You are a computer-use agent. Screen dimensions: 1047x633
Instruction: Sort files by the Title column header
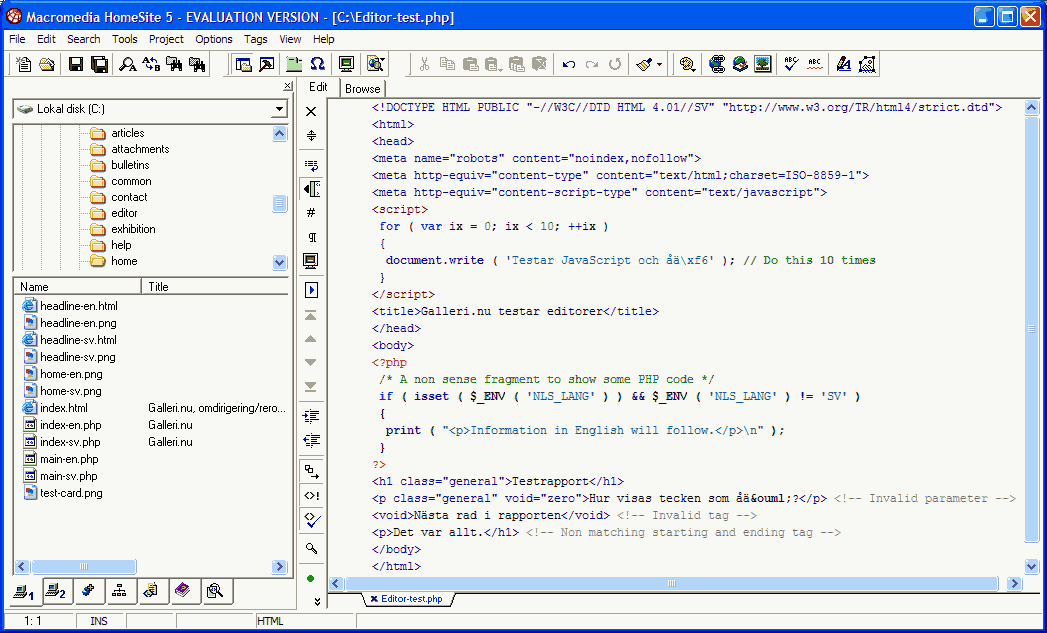pyautogui.click(x=215, y=287)
